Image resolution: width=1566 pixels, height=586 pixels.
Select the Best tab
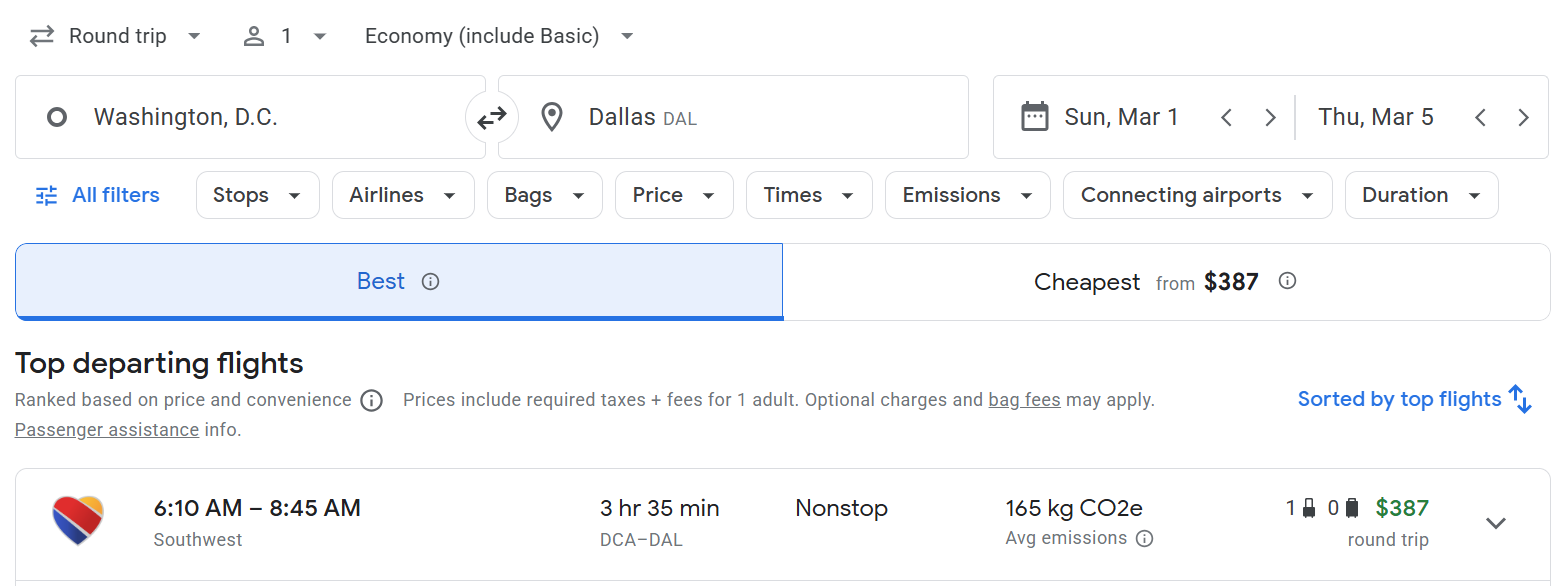point(399,282)
